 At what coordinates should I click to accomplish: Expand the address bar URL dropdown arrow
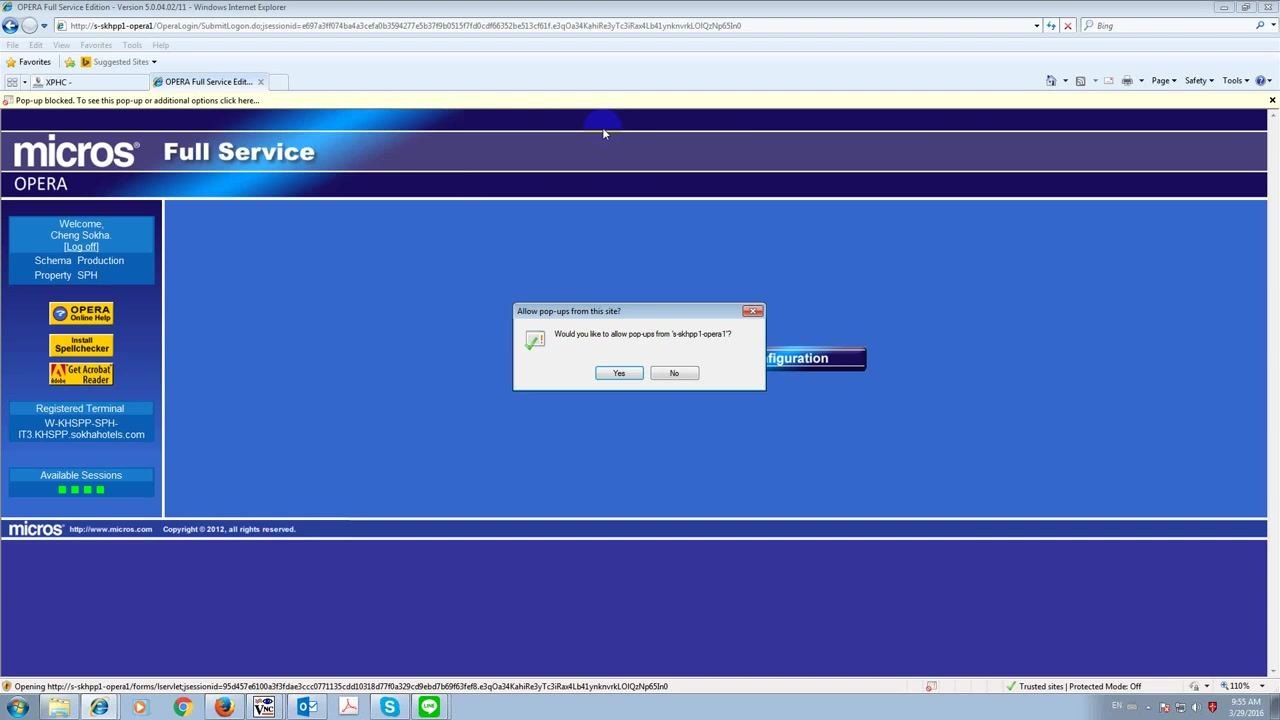click(1036, 26)
